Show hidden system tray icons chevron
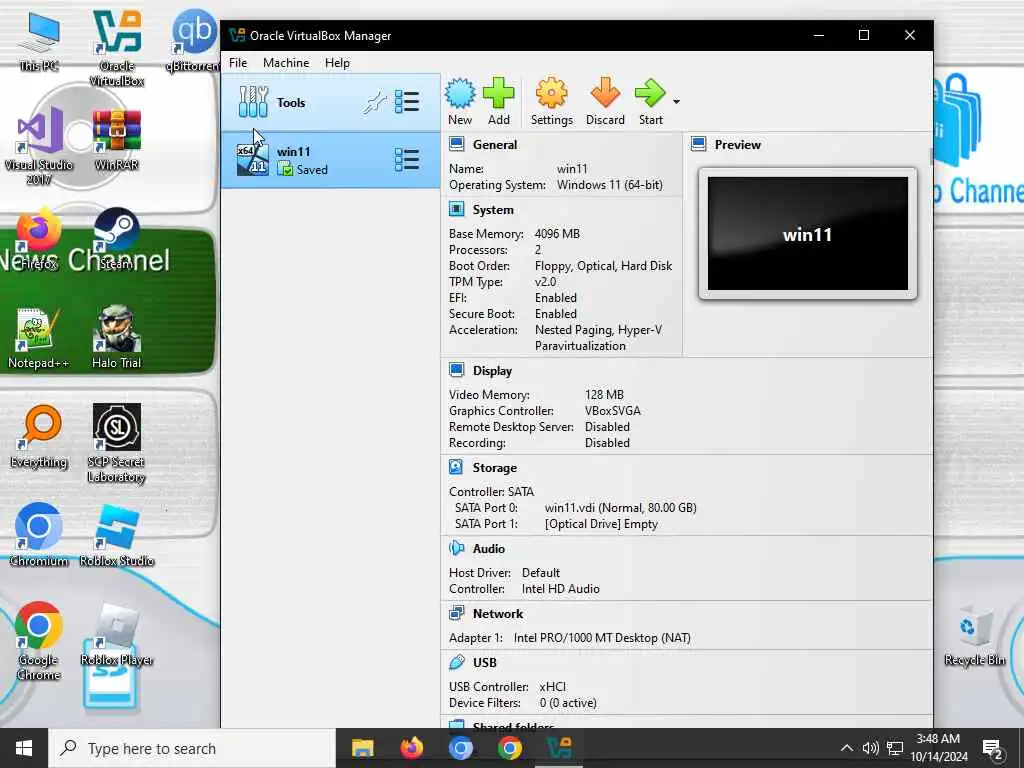Viewport: 1024px width, 768px height. tap(846, 748)
